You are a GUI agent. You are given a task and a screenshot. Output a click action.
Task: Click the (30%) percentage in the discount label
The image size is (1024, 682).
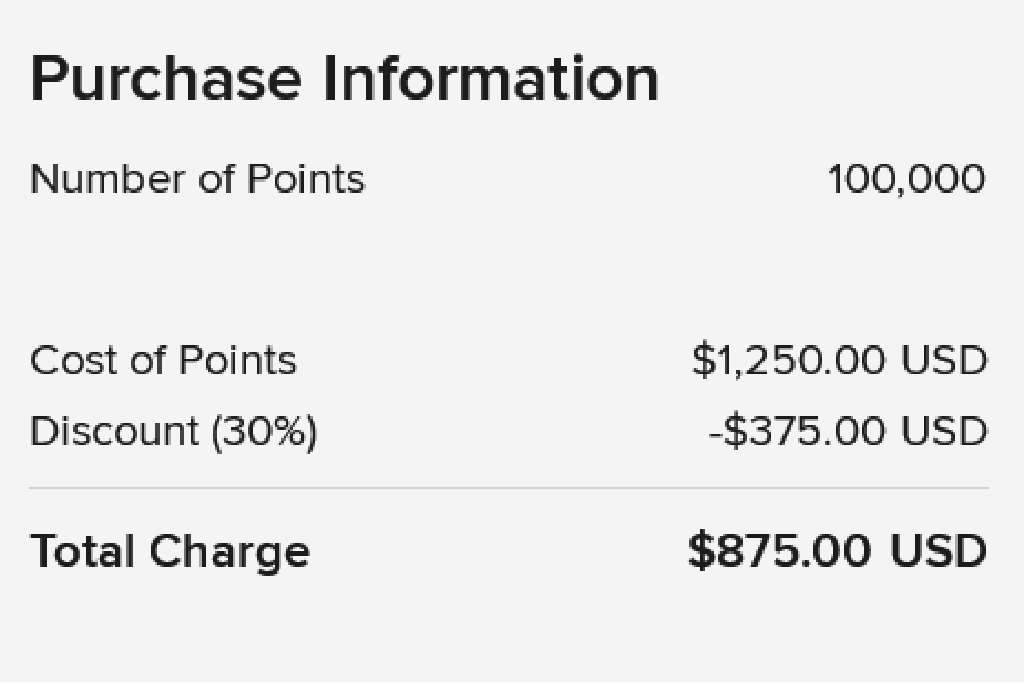263,432
